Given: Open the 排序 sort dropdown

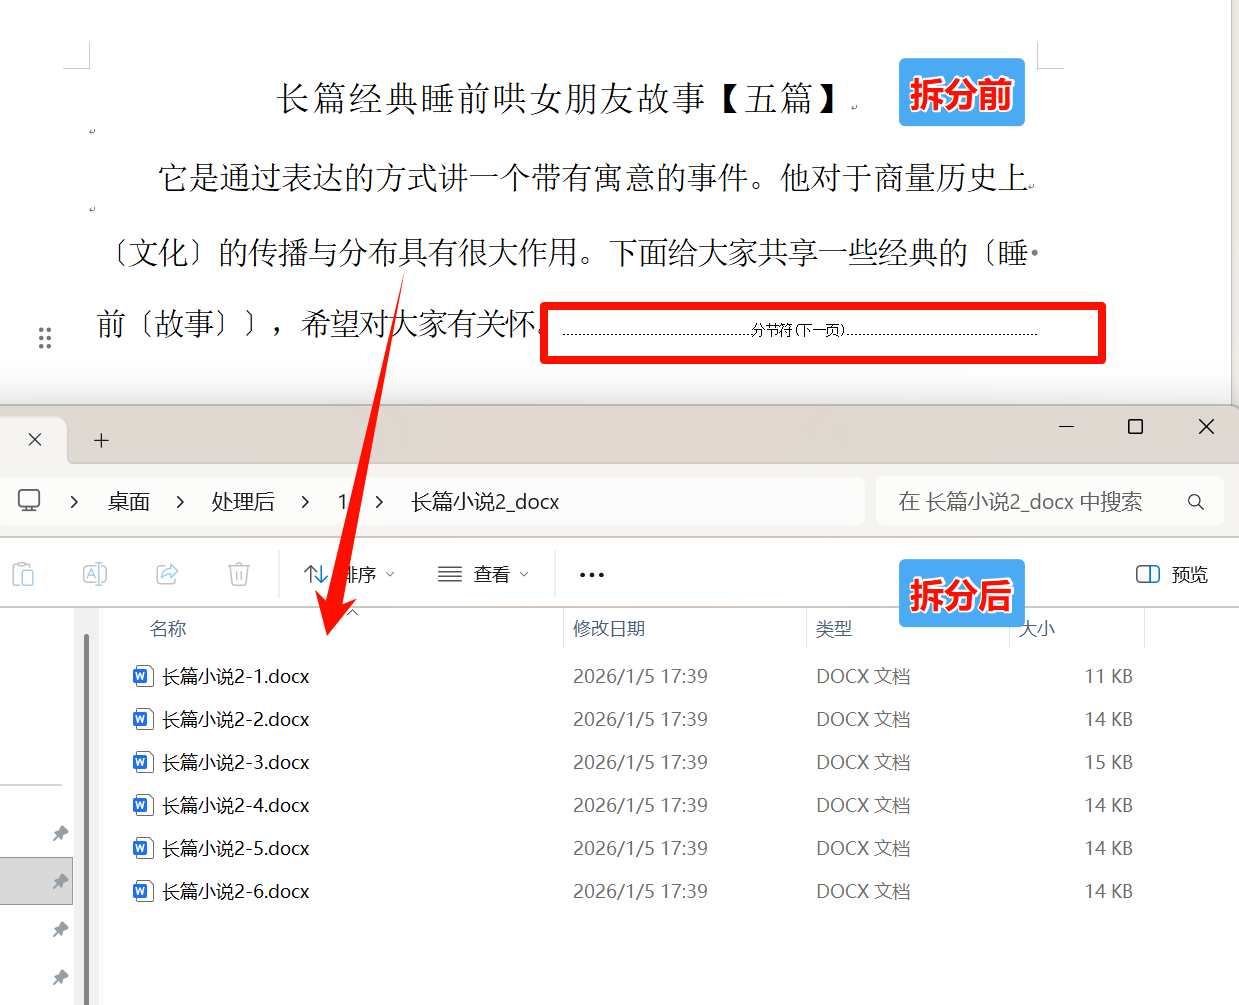Looking at the screenshot, I should tap(360, 574).
